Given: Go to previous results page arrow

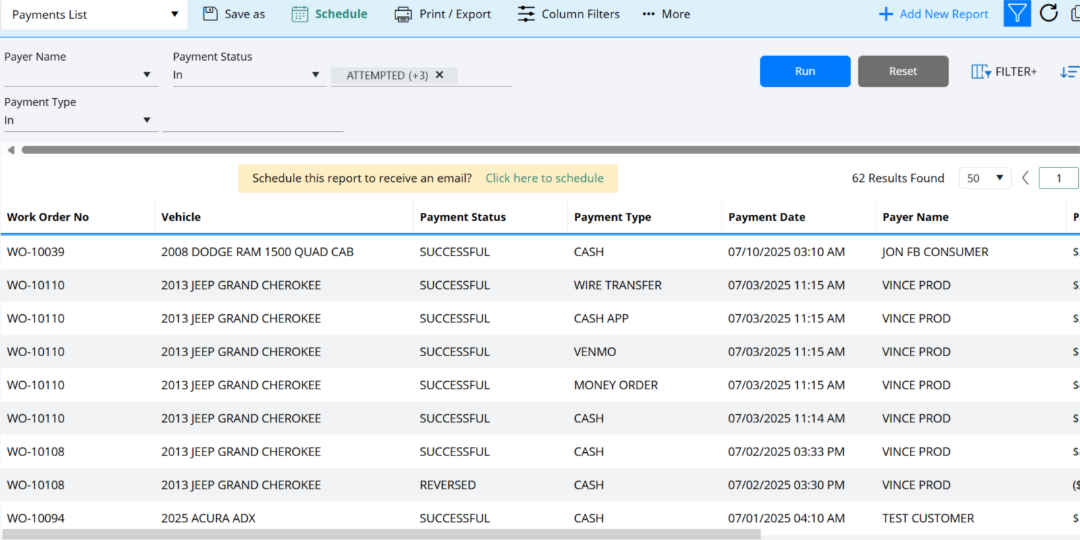Looking at the screenshot, I should tap(1025, 178).
